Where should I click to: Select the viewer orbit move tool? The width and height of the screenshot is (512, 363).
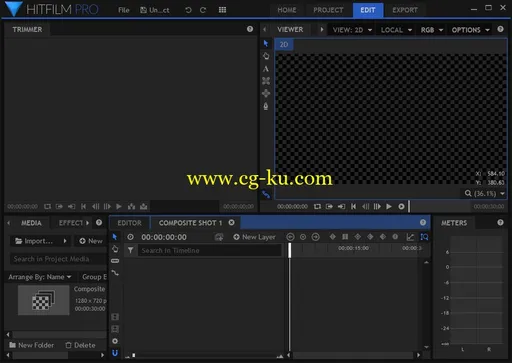click(266, 93)
